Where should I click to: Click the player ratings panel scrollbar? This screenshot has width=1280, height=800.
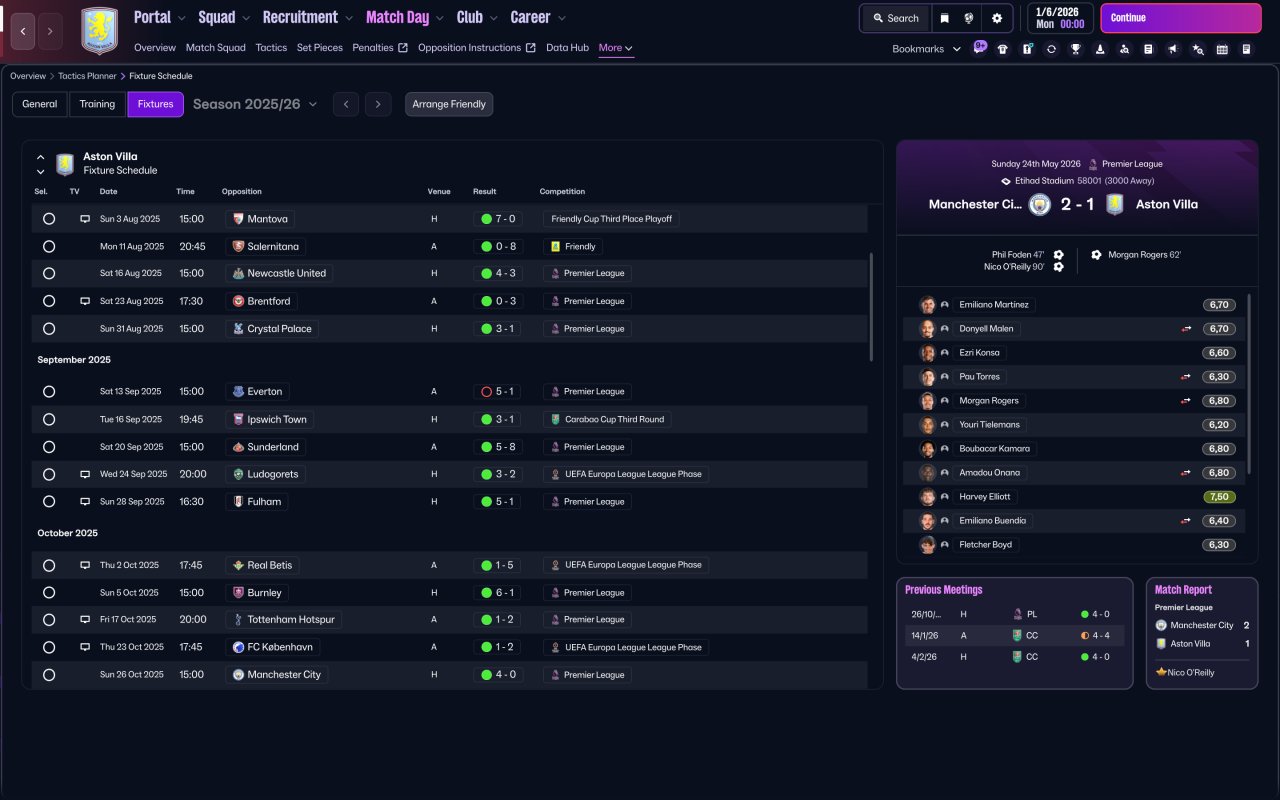point(1250,383)
